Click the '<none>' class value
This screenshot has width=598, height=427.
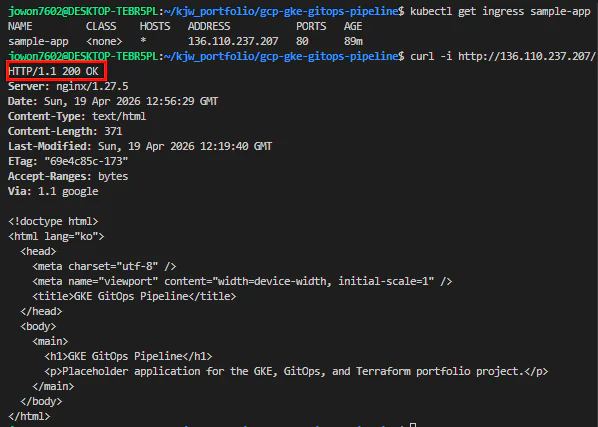[x=104, y=41]
